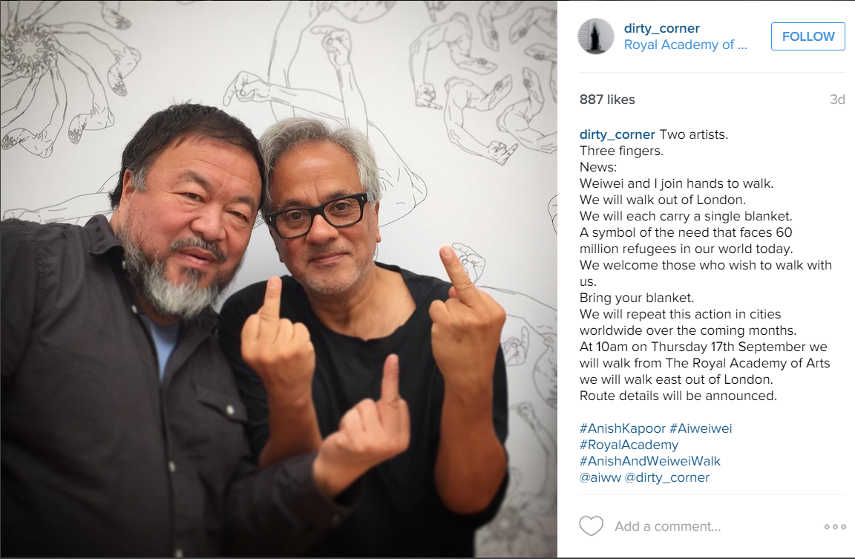Visit the @dirty_corner mention in the caption
The image size is (855, 559).
667,478
